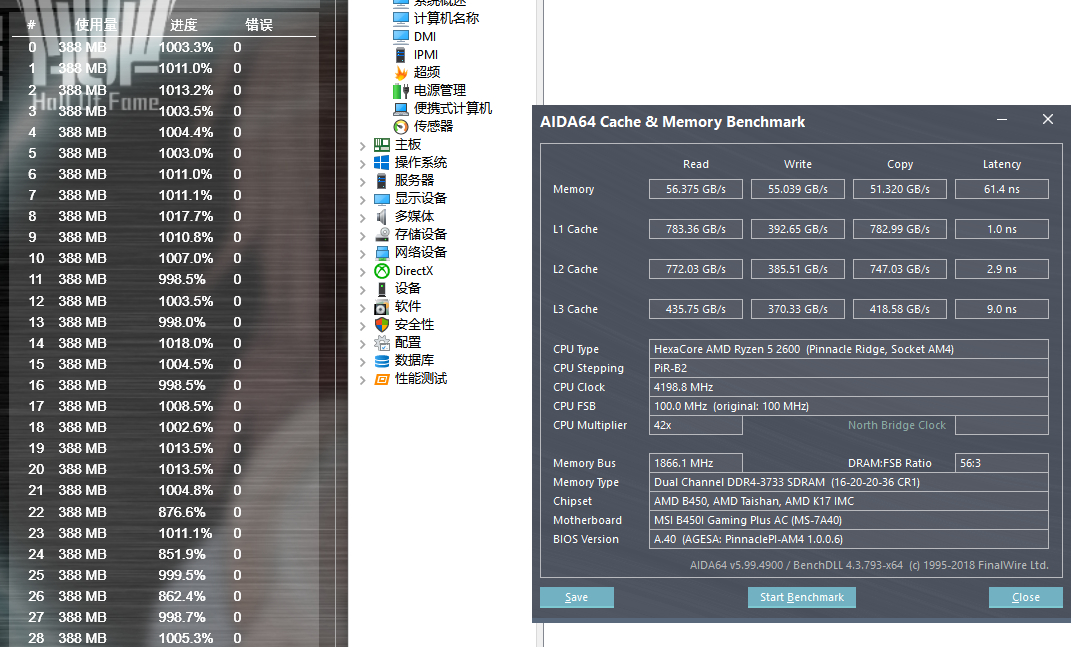Image resolution: width=1086 pixels, height=647 pixels.
Task: Click the Memory Copy value 51.320 GB/s
Action: [x=900, y=189]
